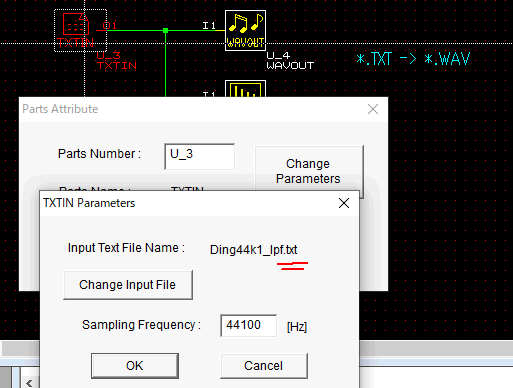This screenshot has height=388, width=513.
Task: Focus the Sampling Frequency field with 44100
Action: (x=248, y=325)
